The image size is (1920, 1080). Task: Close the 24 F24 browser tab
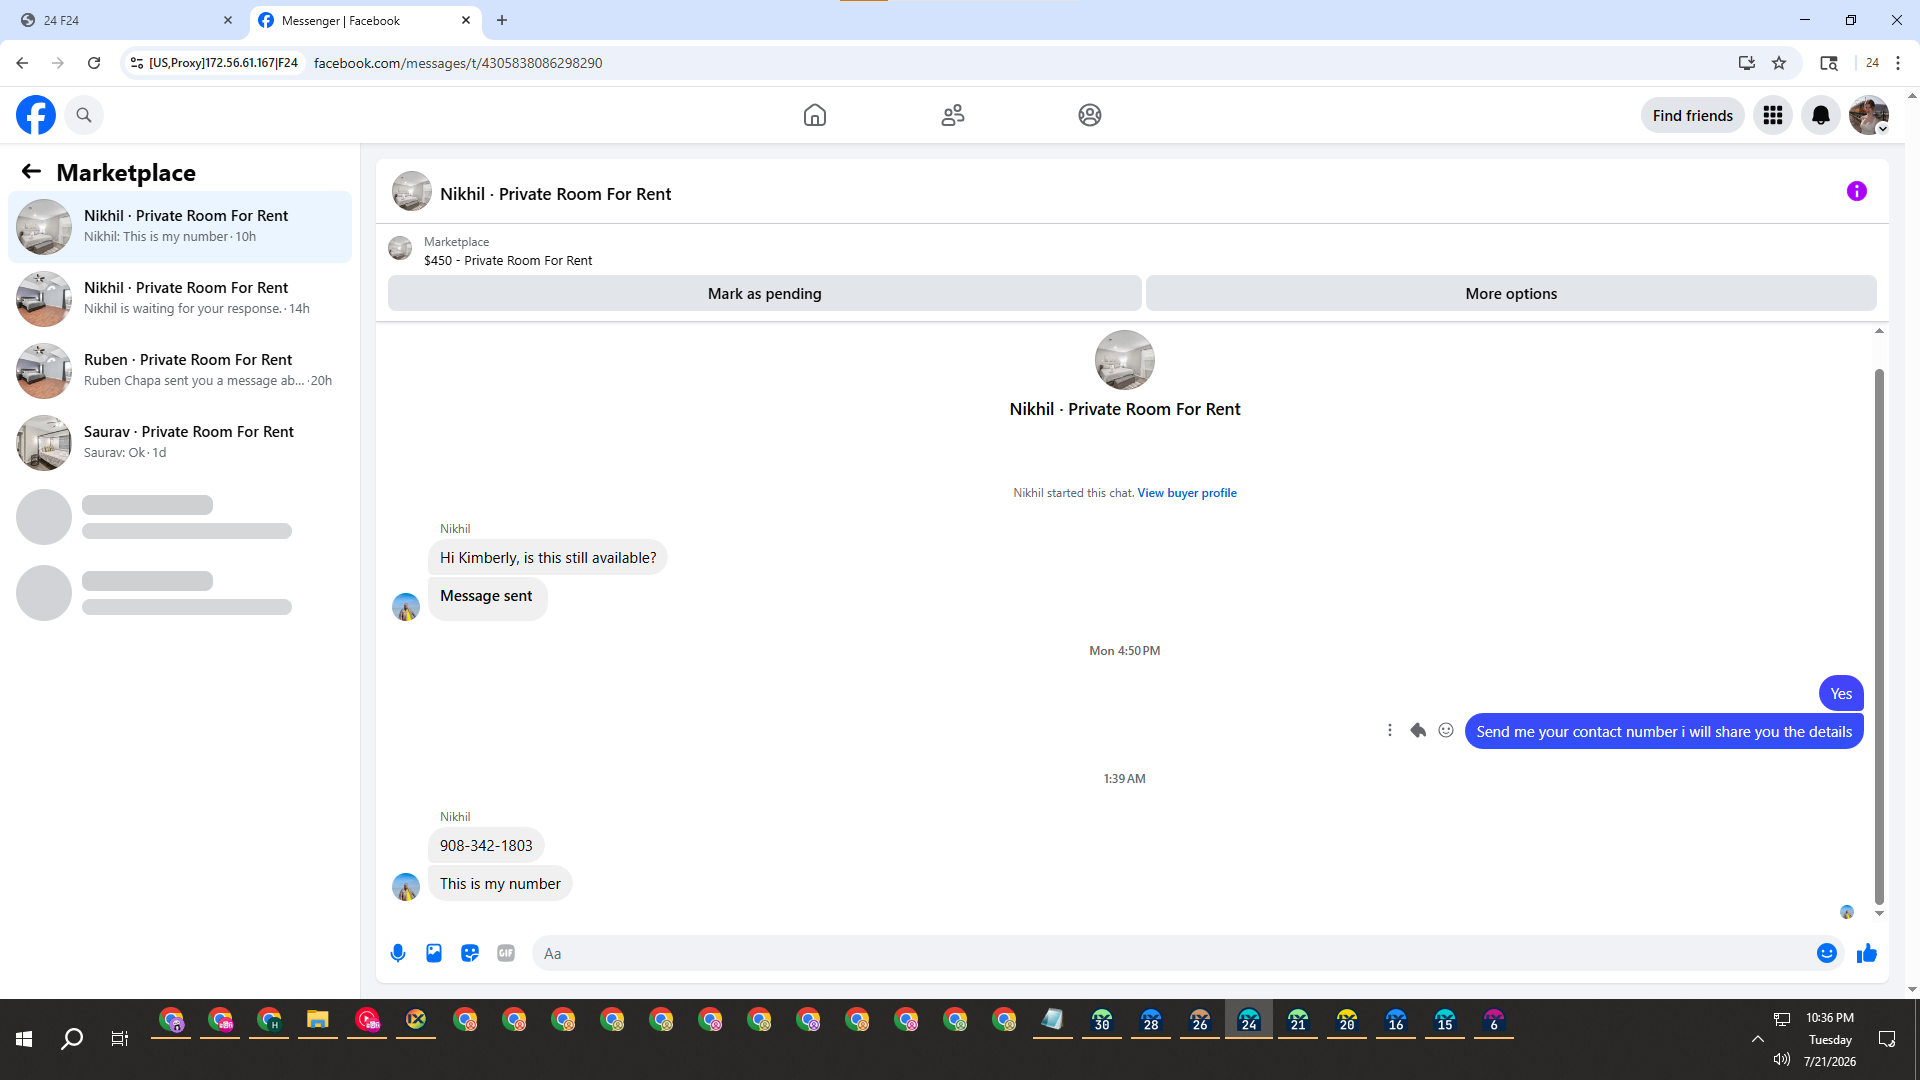(228, 20)
